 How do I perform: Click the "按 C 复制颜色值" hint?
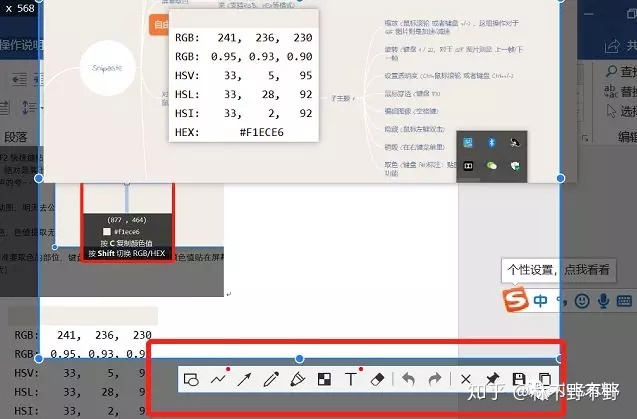click(126, 243)
